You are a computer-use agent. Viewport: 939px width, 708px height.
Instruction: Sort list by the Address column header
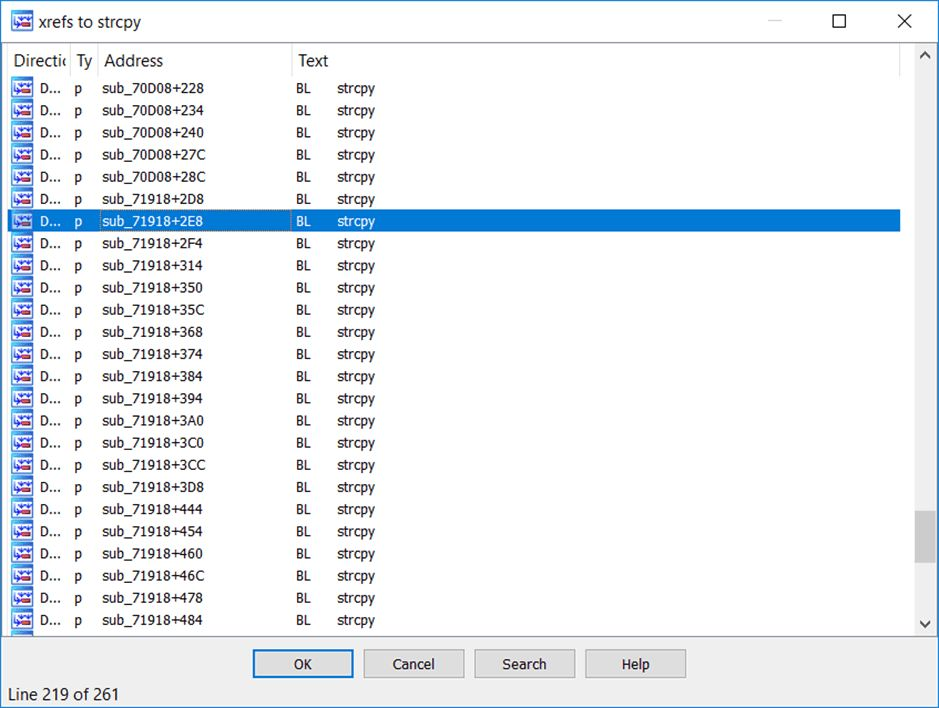coord(194,61)
